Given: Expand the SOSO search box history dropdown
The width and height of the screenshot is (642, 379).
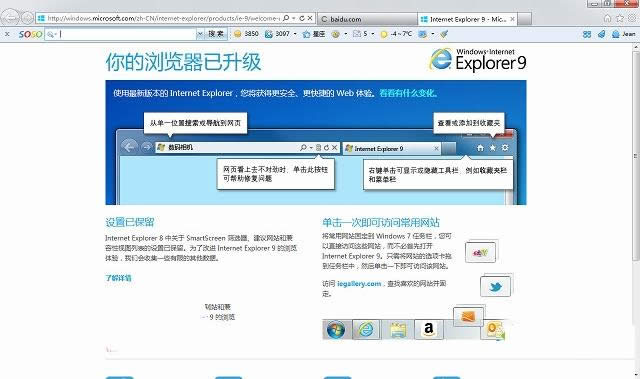Looking at the screenshot, I should (x=200, y=34).
